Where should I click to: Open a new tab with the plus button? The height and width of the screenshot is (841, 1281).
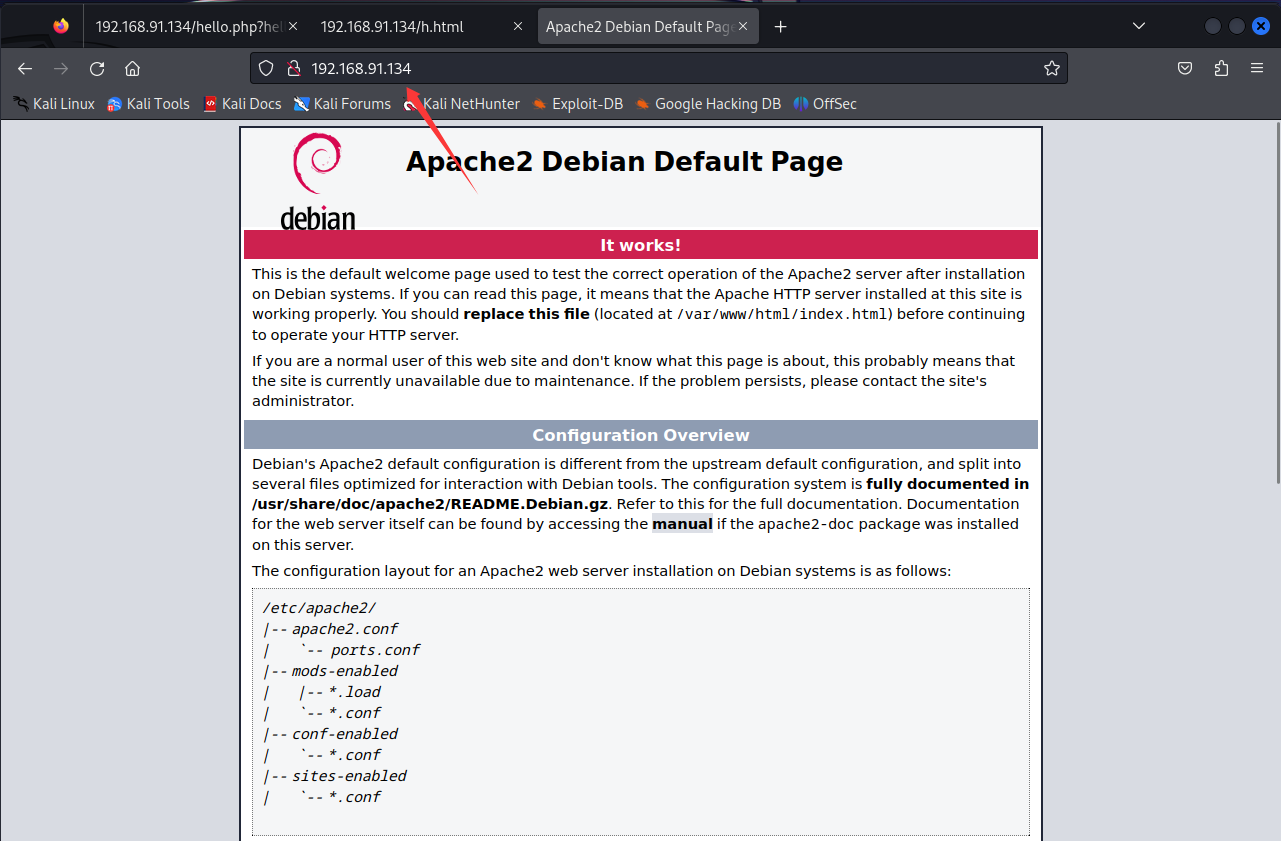(781, 26)
